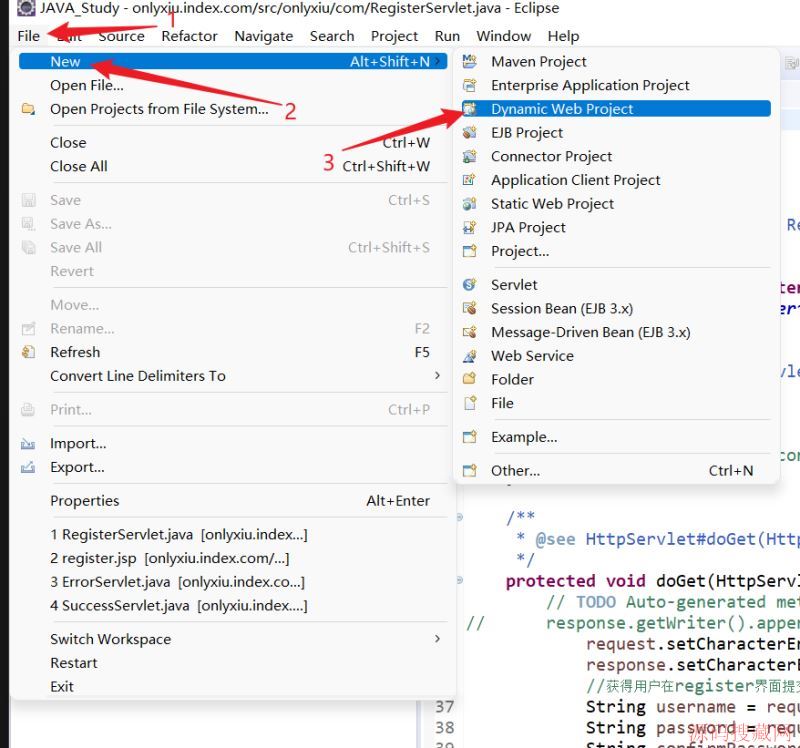Create a new Enterprise Application Project

(589, 85)
